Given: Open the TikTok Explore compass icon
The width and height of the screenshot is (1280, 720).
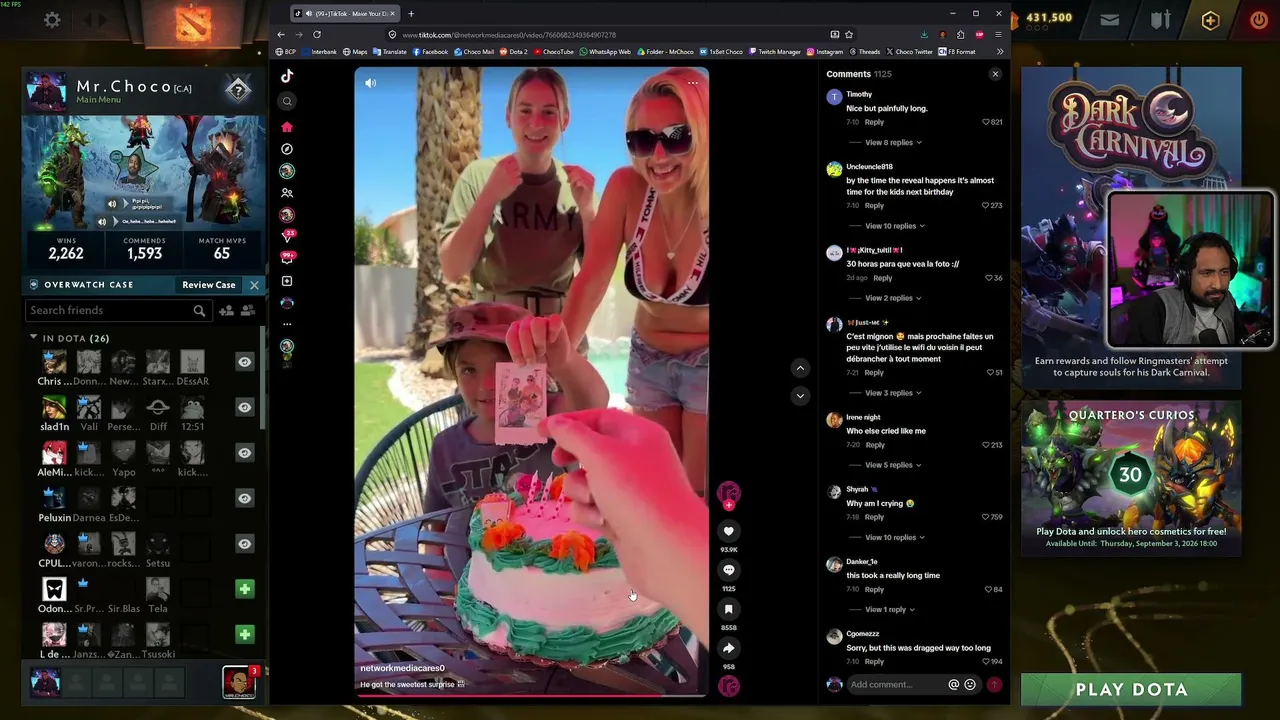Looking at the screenshot, I should (x=287, y=149).
